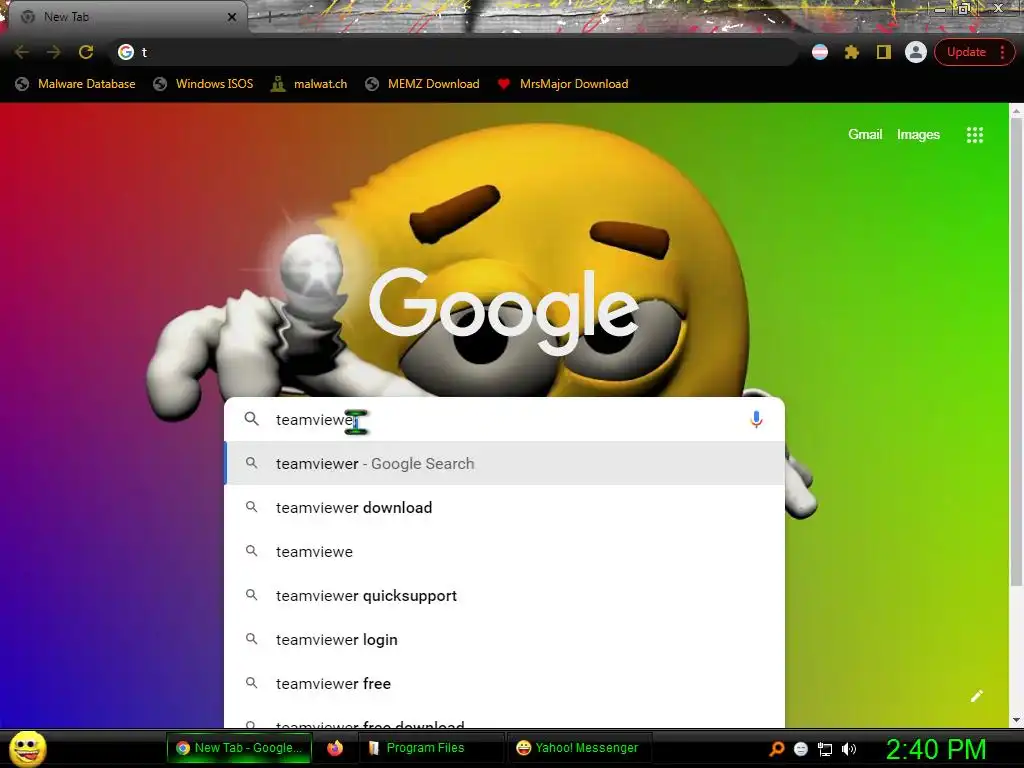1024x768 pixels.
Task: Reload the page with the refresh icon
Action: tap(86, 52)
